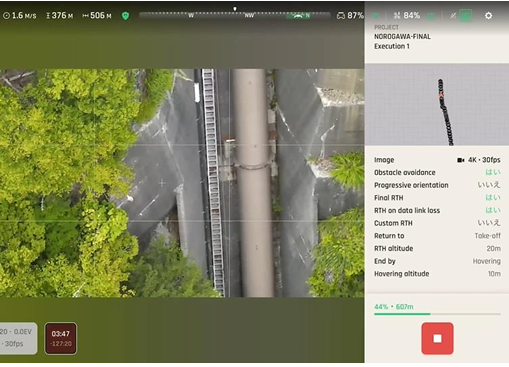The height and width of the screenshot is (367, 509).
Task: Select the Execution 1 label
Action: (x=392, y=46)
